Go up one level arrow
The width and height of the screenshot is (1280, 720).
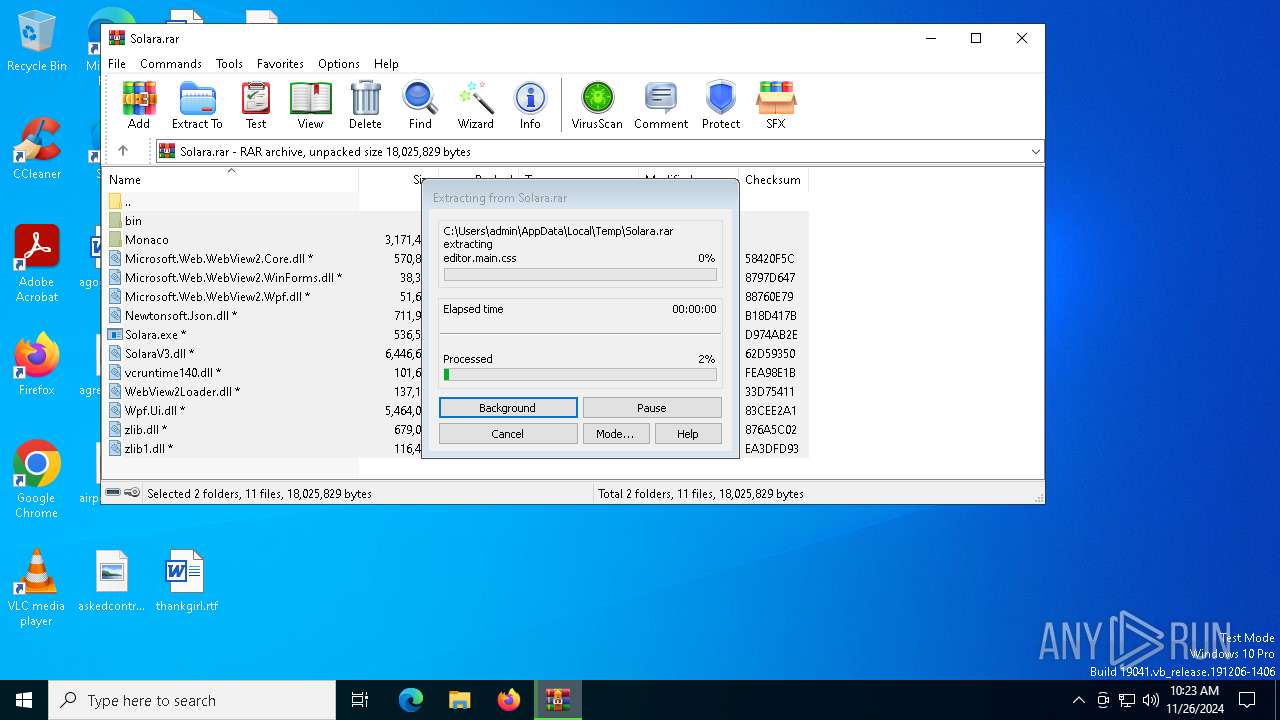tap(123, 151)
